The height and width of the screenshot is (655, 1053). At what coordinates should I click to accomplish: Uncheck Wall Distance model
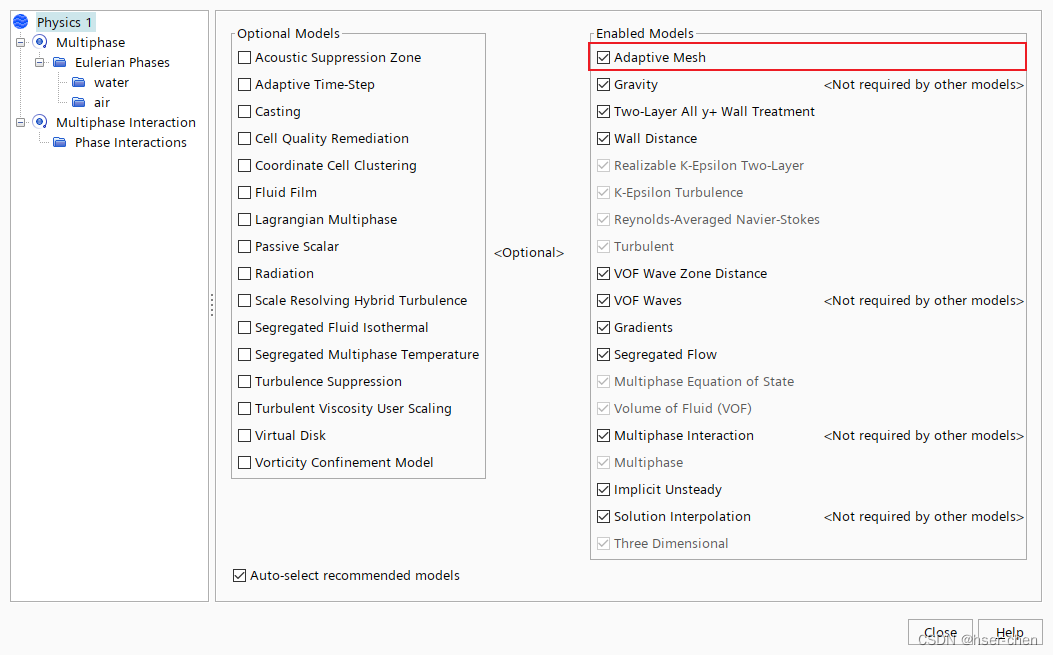(604, 138)
